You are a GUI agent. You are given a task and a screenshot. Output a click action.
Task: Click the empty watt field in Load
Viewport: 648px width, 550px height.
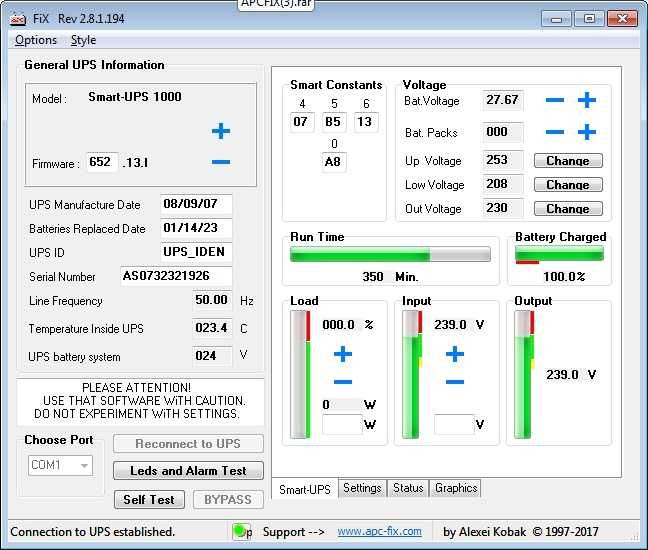click(x=342, y=424)
